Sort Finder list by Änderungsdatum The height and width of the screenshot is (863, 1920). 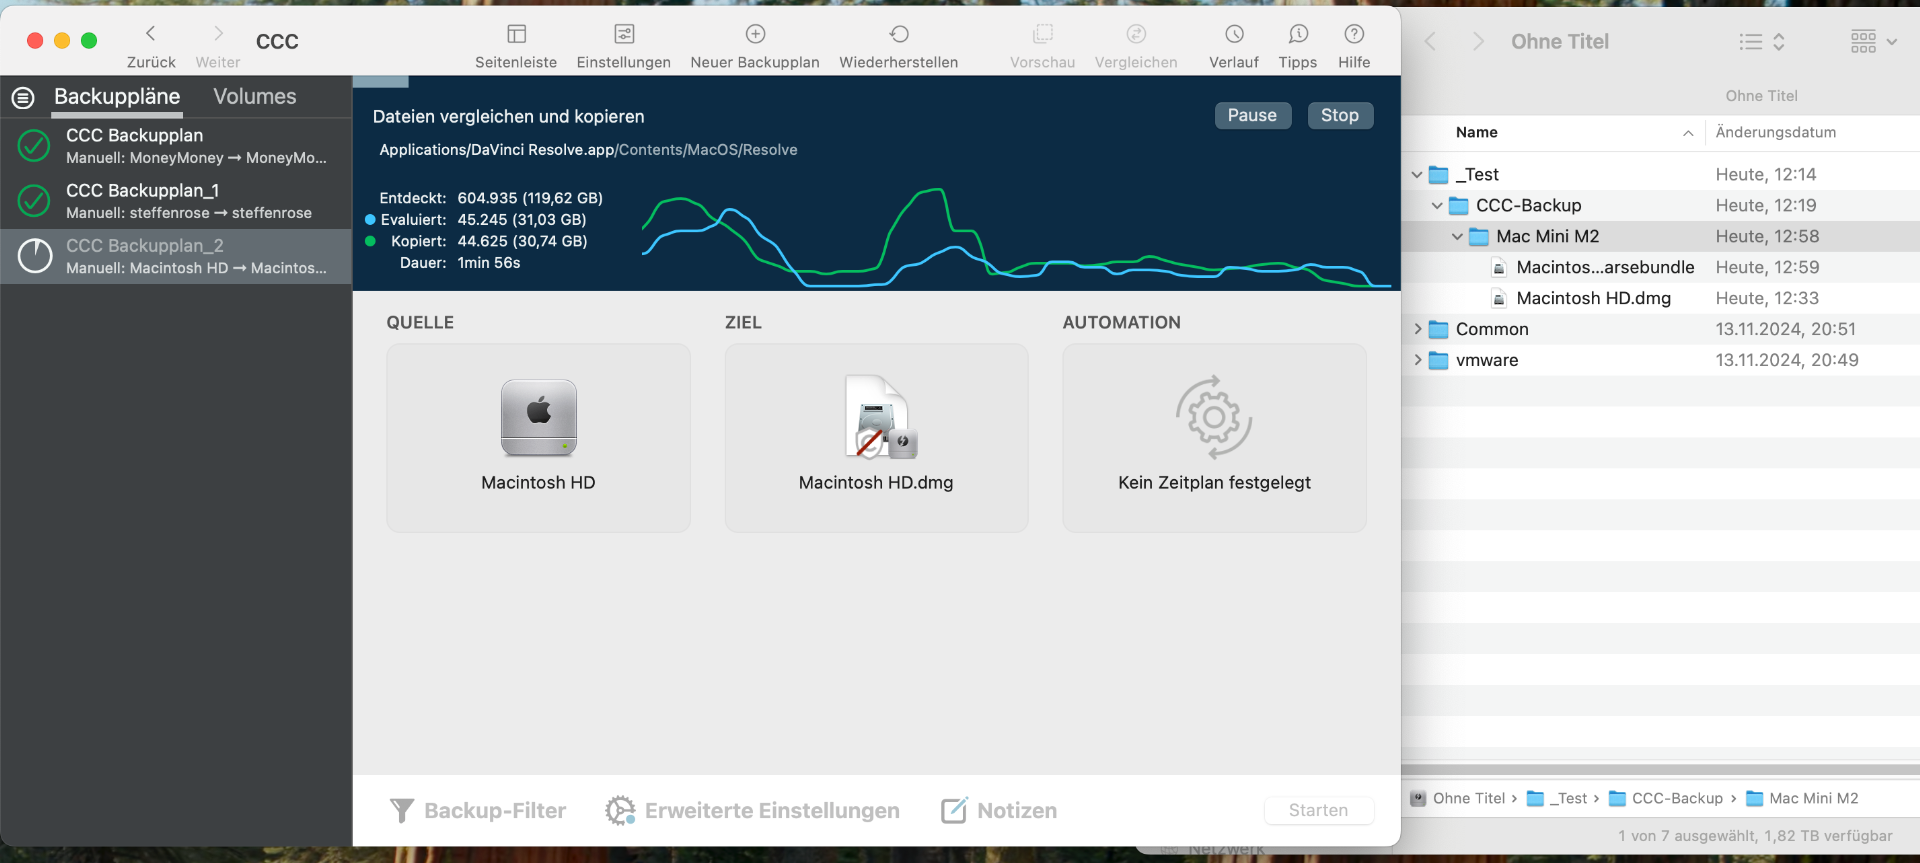pos(1776,132)
